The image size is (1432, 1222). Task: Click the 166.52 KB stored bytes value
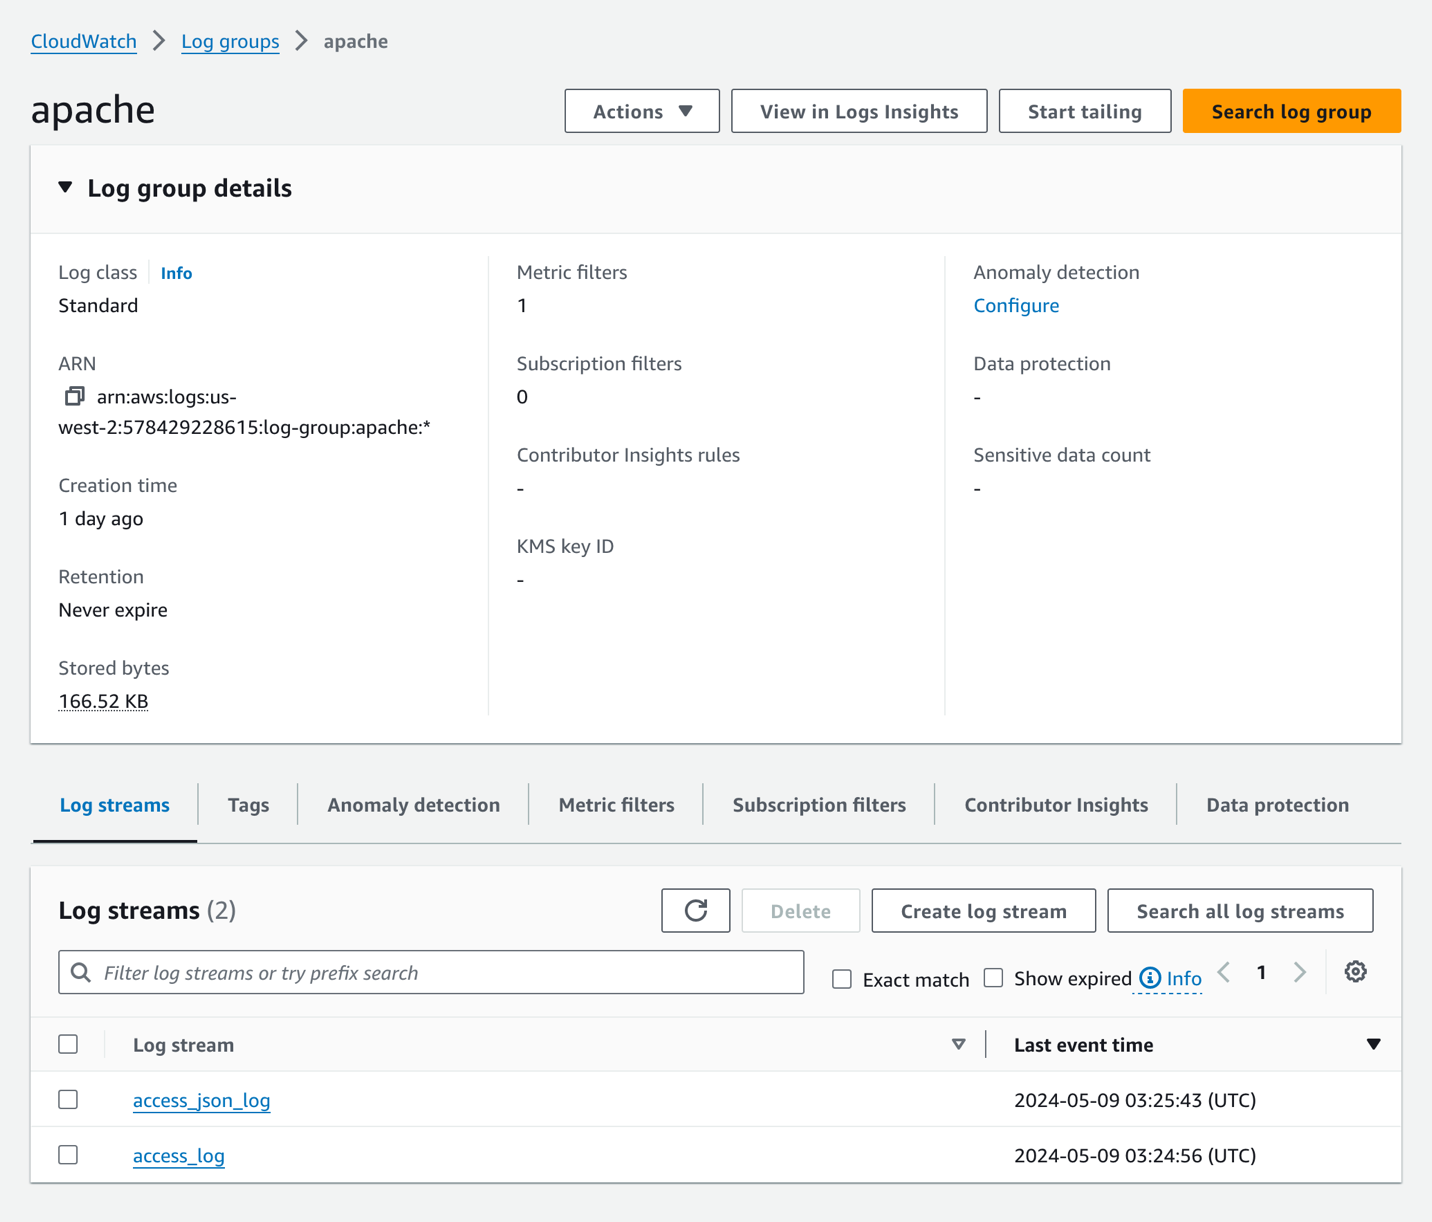103,701
